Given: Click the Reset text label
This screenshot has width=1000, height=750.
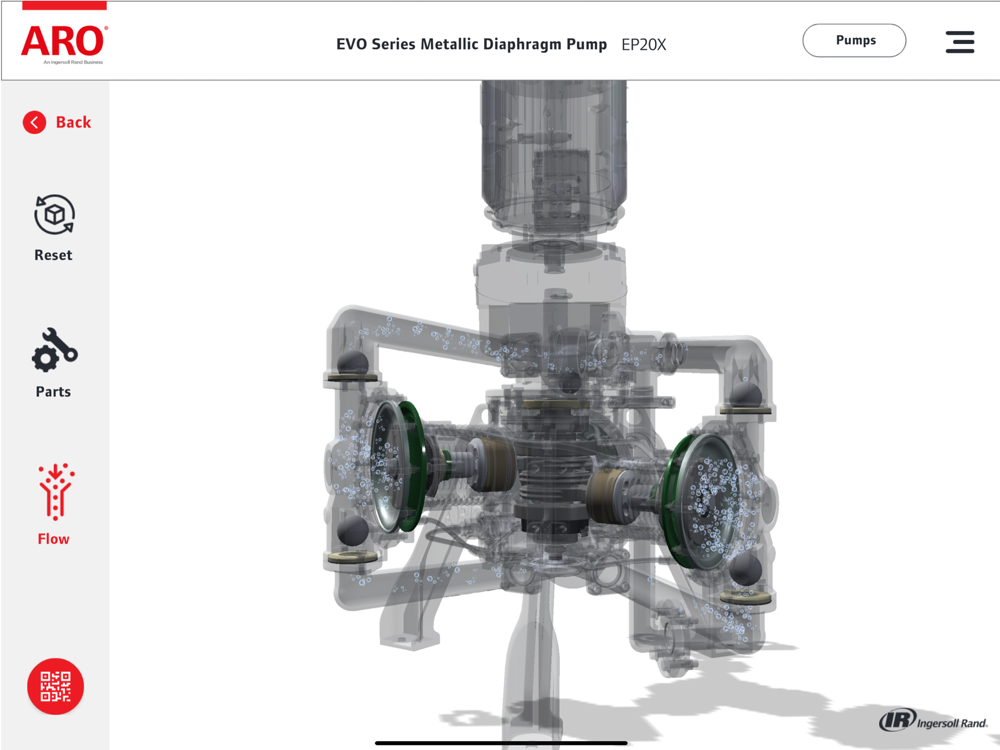Looking at the screenshot, I should click(x=54, y=255).
